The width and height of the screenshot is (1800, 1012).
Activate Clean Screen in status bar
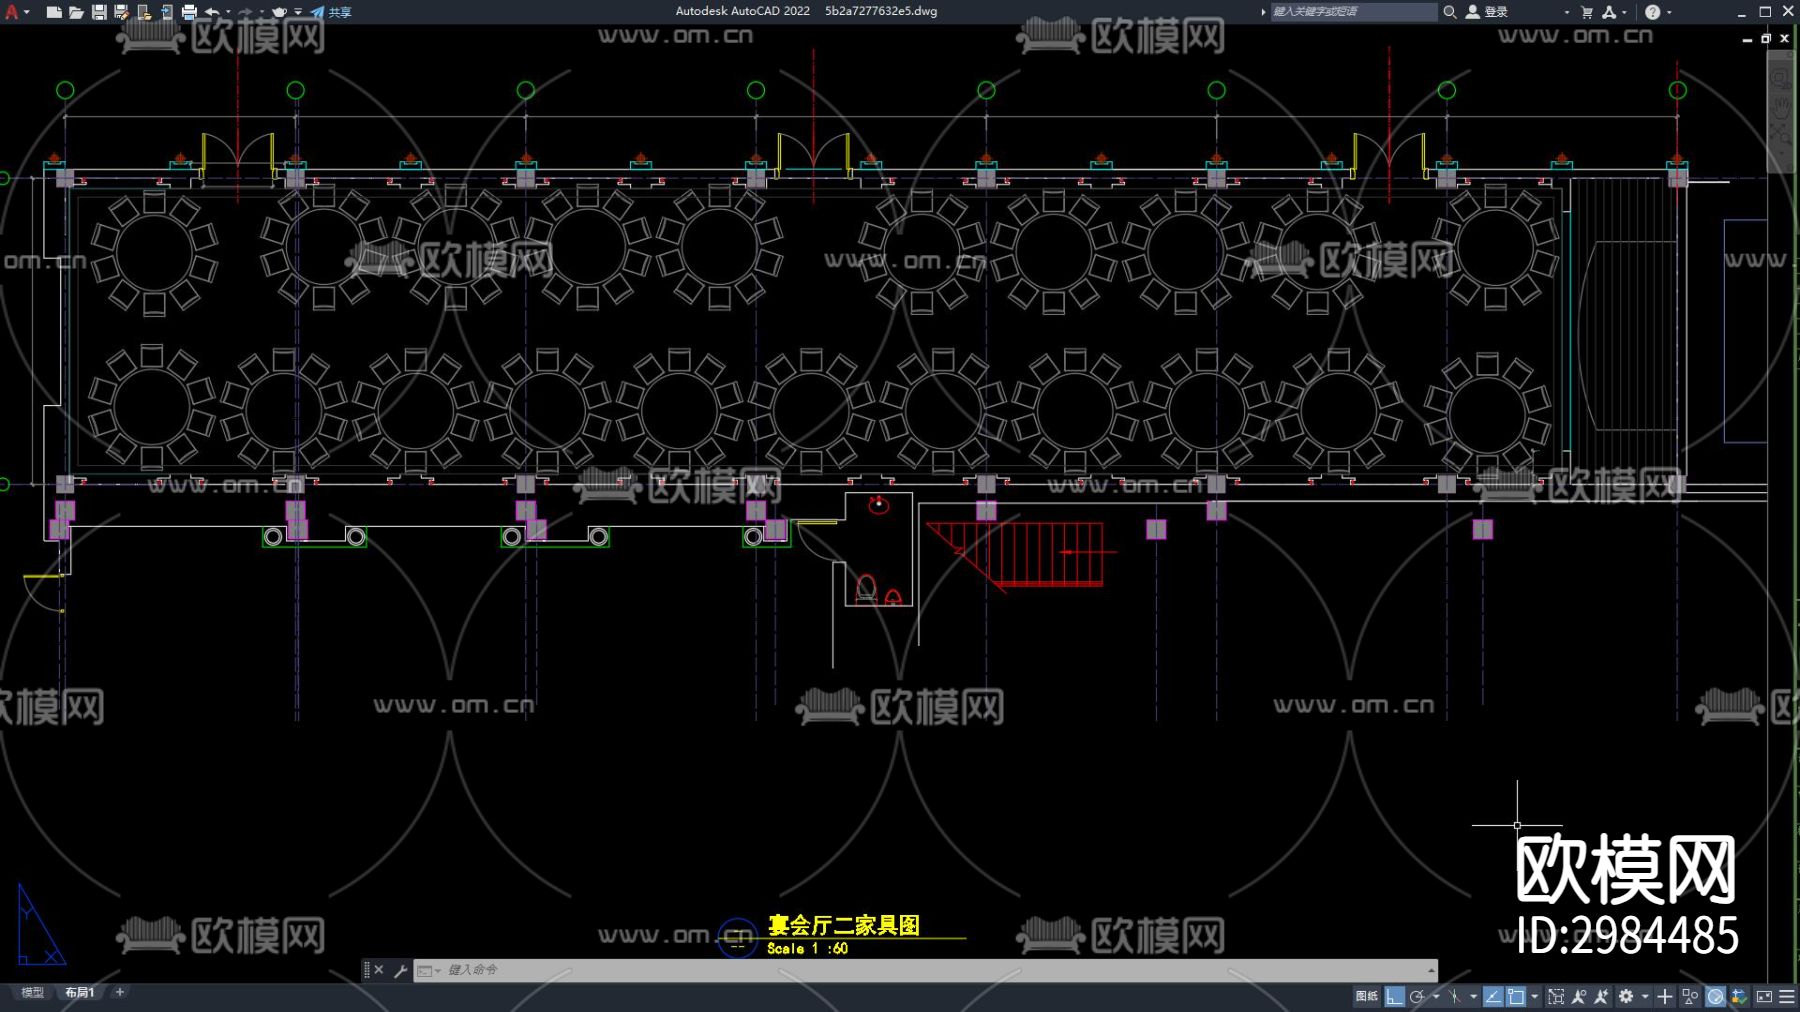click(x=1764, y=996)
